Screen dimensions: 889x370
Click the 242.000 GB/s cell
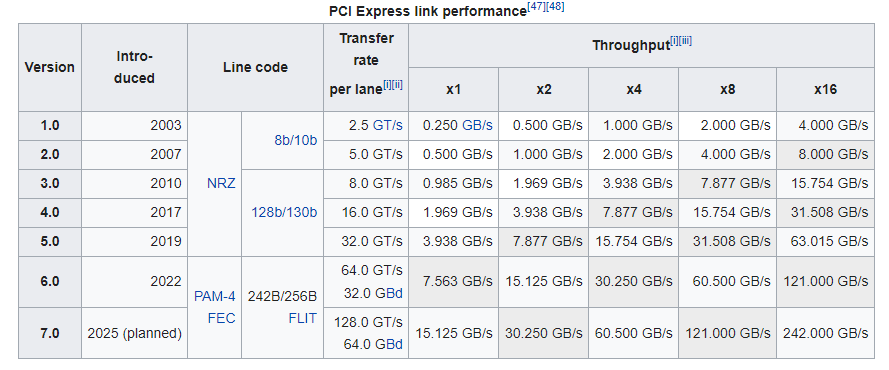tap(825, 333)
